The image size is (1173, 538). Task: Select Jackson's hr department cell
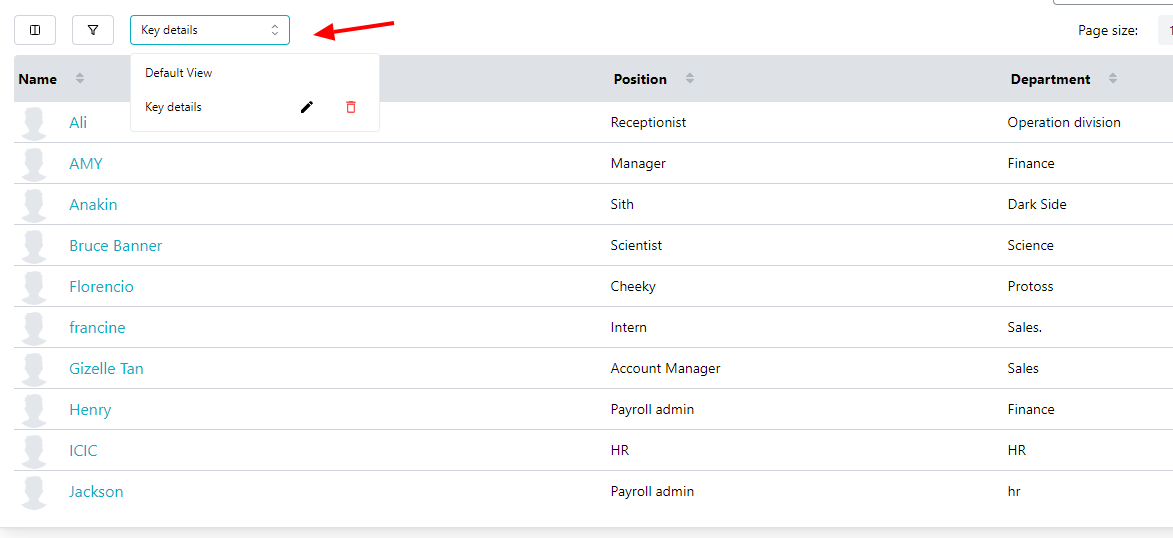point(1014,492)
